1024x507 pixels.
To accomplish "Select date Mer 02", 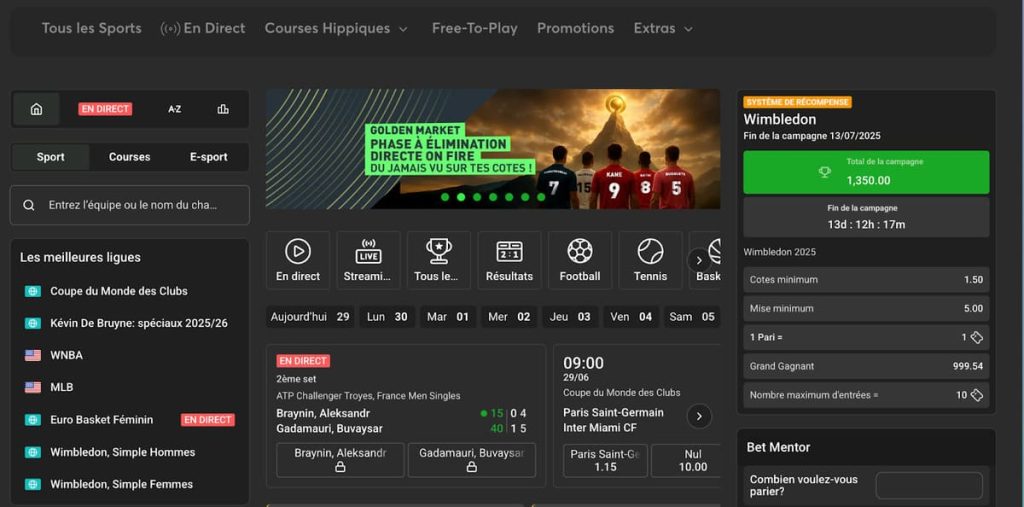I will point(509,317).
